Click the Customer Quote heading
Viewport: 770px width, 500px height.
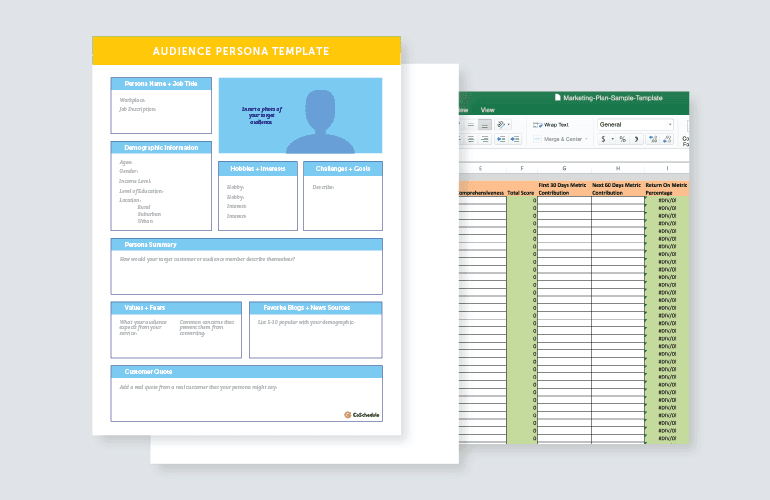(148, 371)
